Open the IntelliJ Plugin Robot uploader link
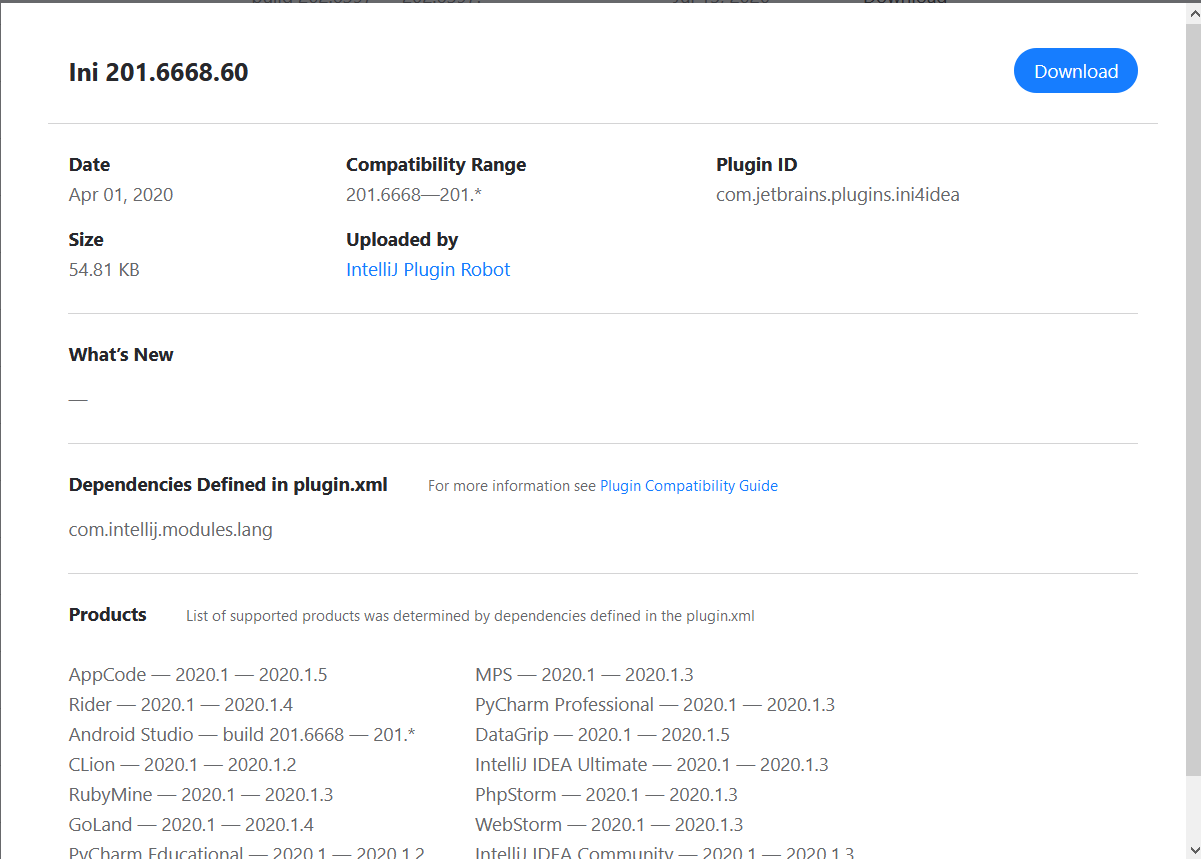The image size is (1201, 859). (x=428, y=270)
